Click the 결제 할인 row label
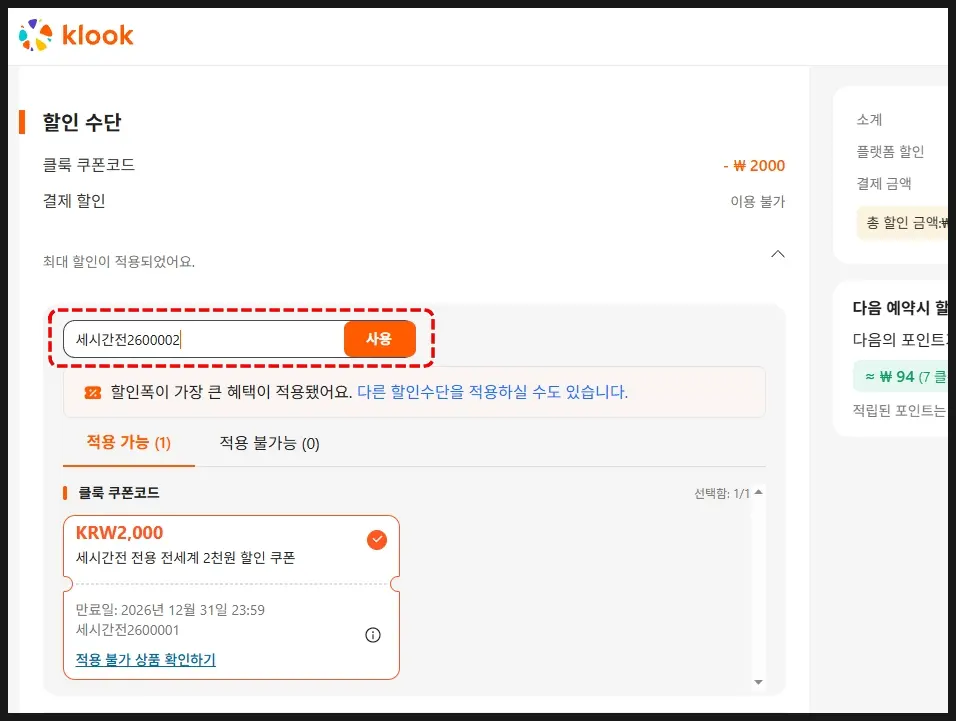 tap(74, 201)
